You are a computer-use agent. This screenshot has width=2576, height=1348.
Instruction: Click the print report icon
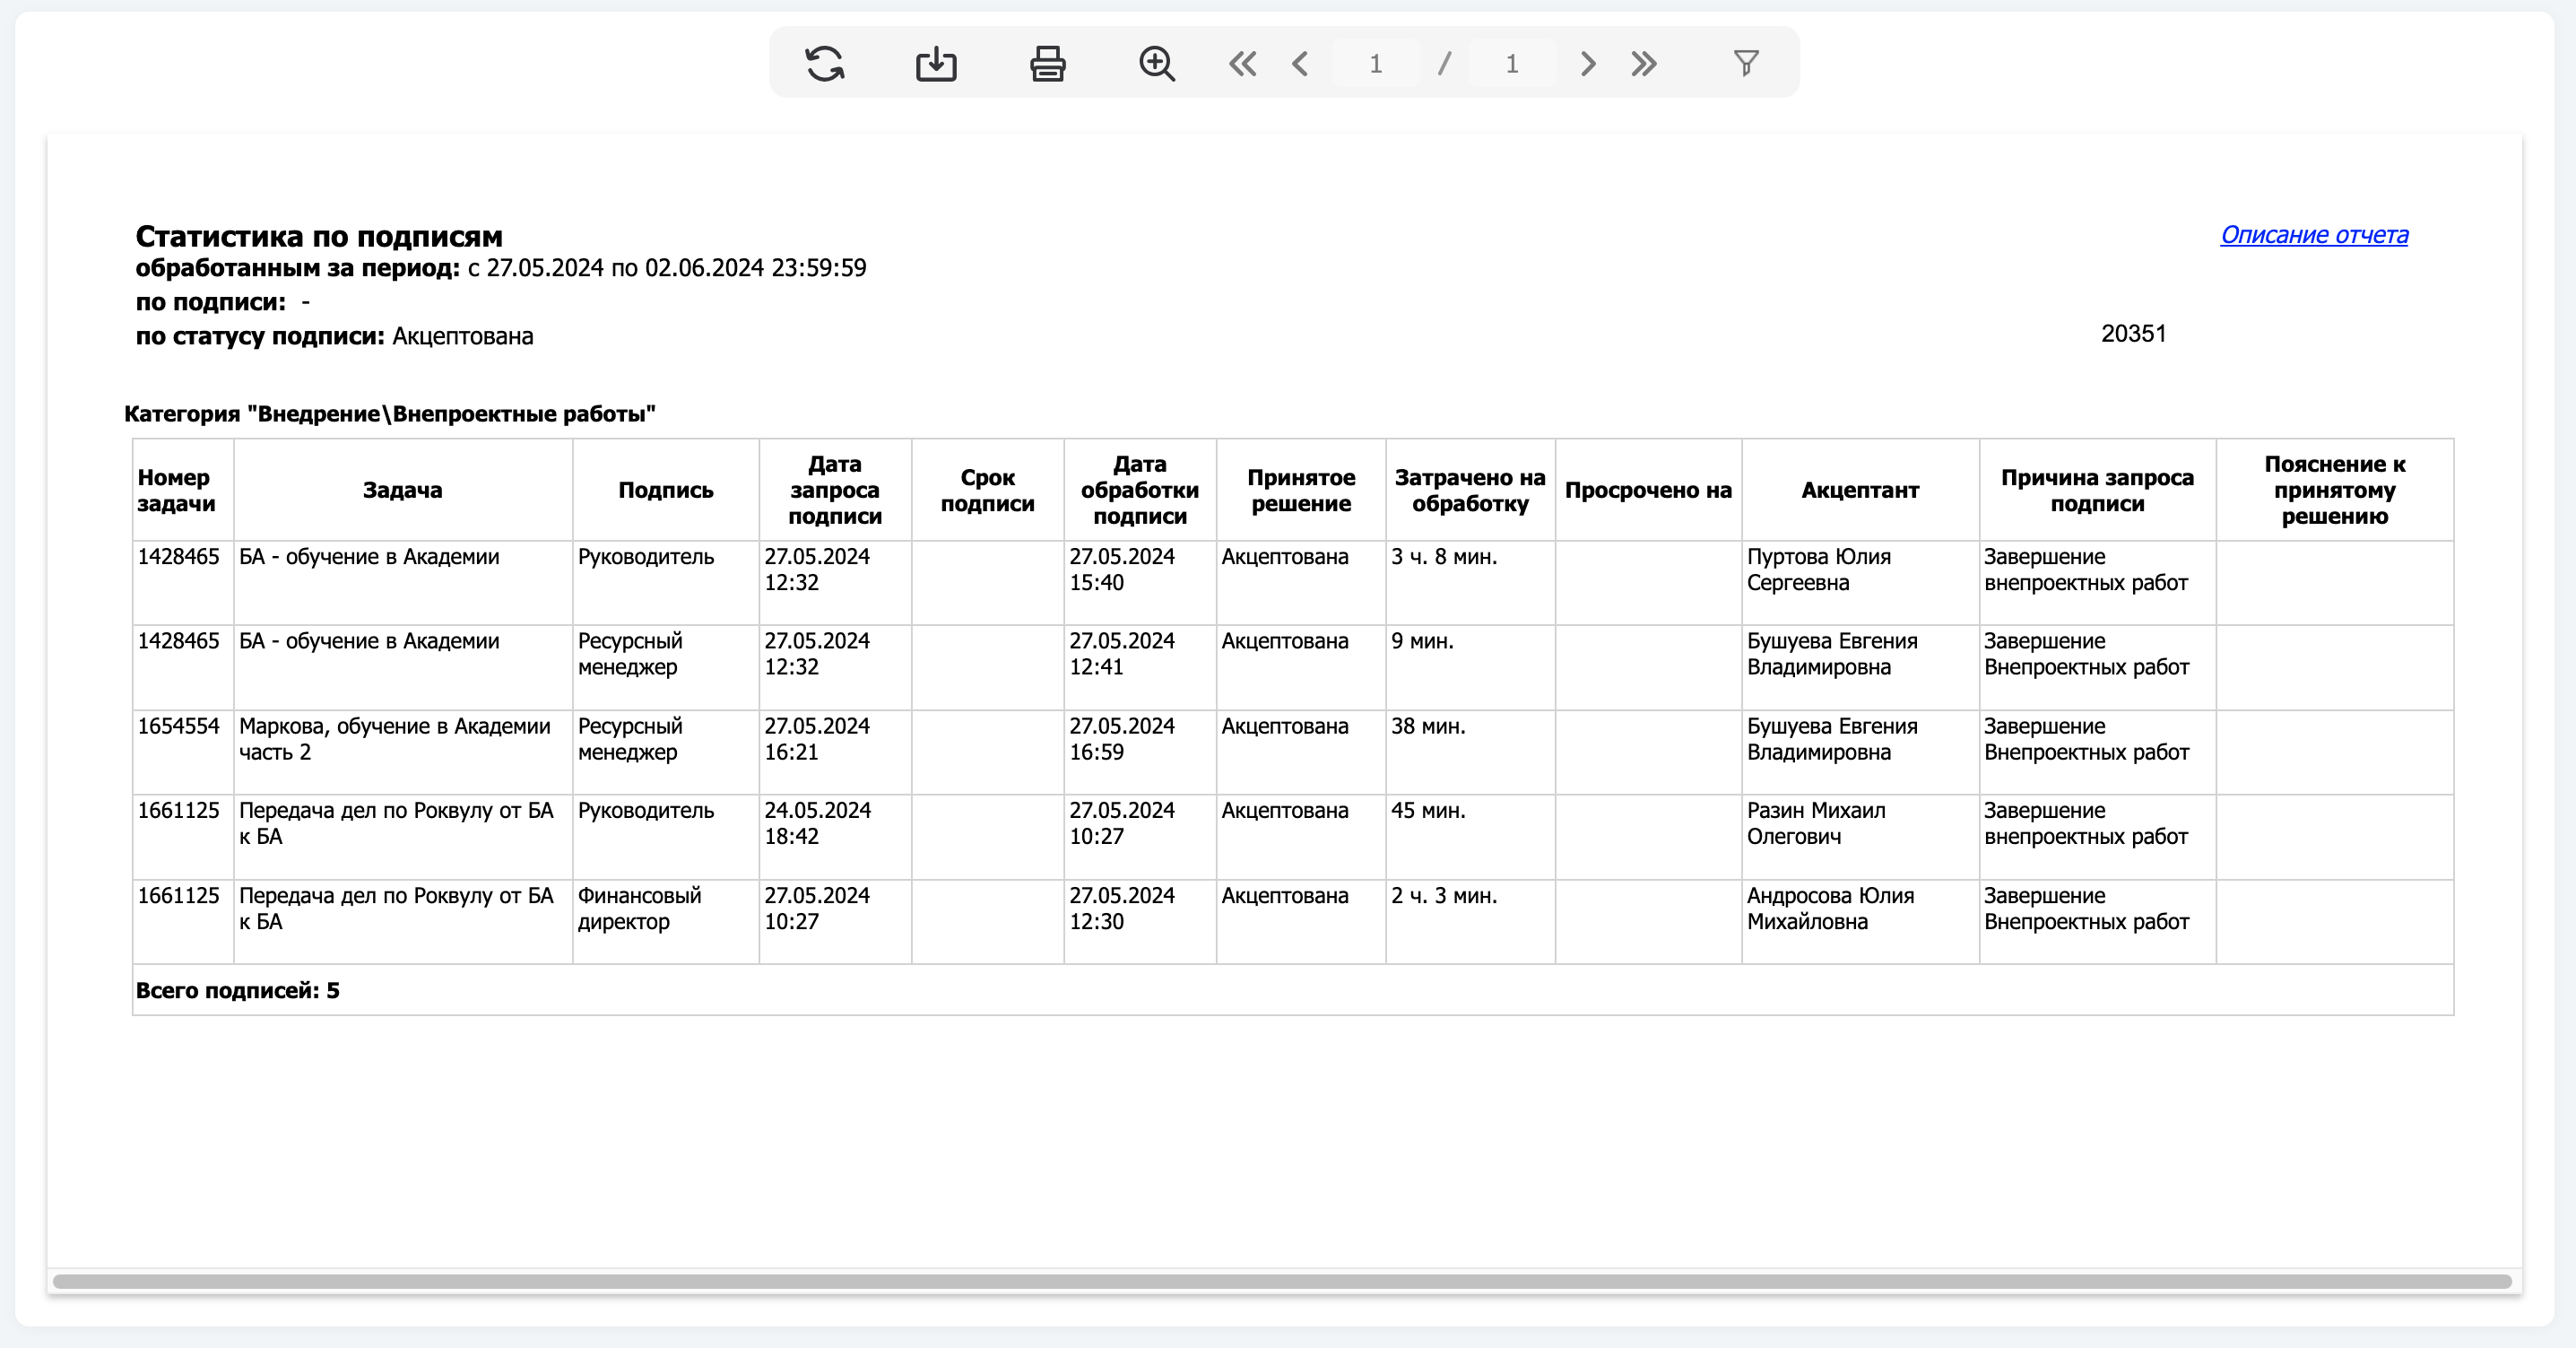coord(1047,64)
